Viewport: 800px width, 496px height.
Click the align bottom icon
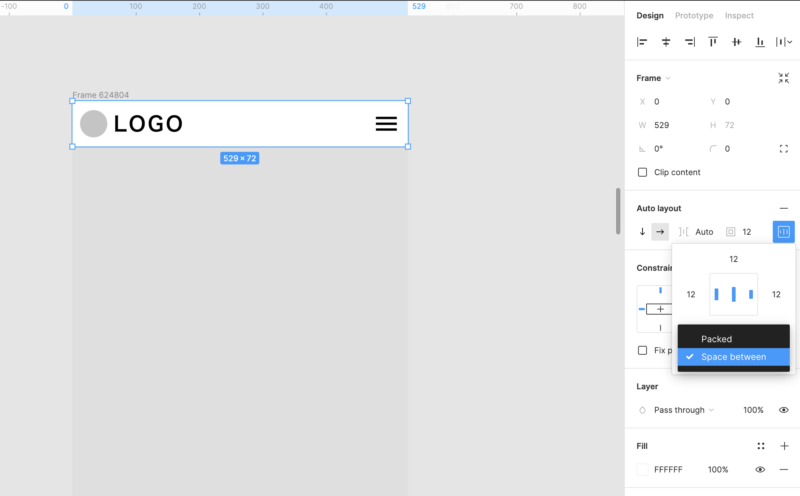[760, 42]
